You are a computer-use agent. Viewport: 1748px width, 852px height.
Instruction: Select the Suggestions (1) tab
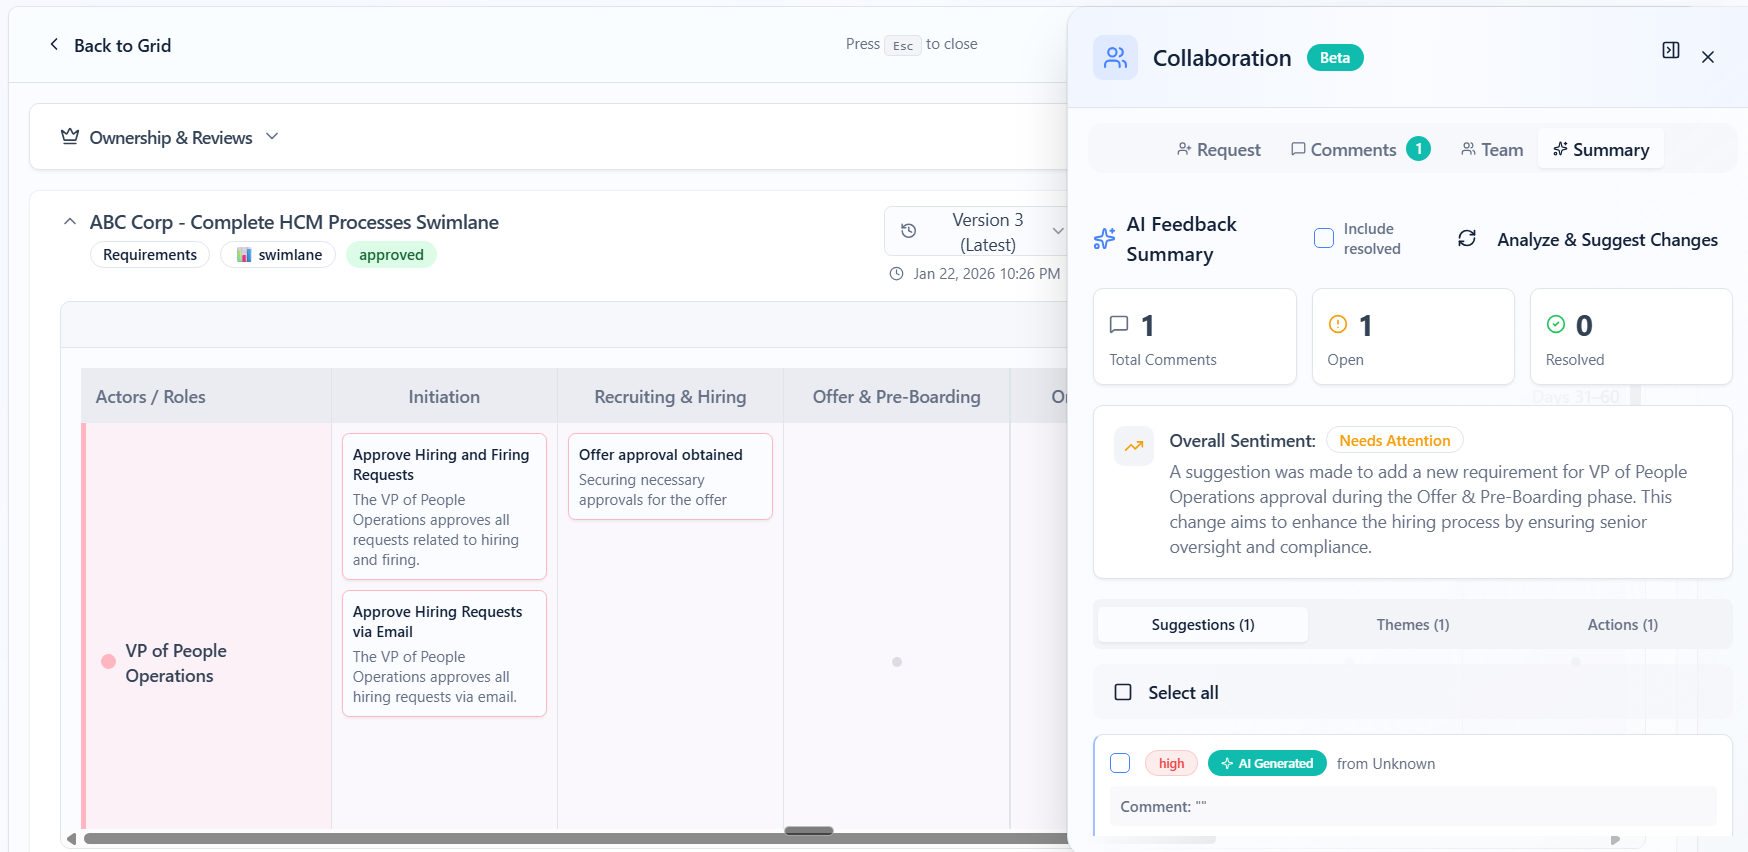point(1203,625)
